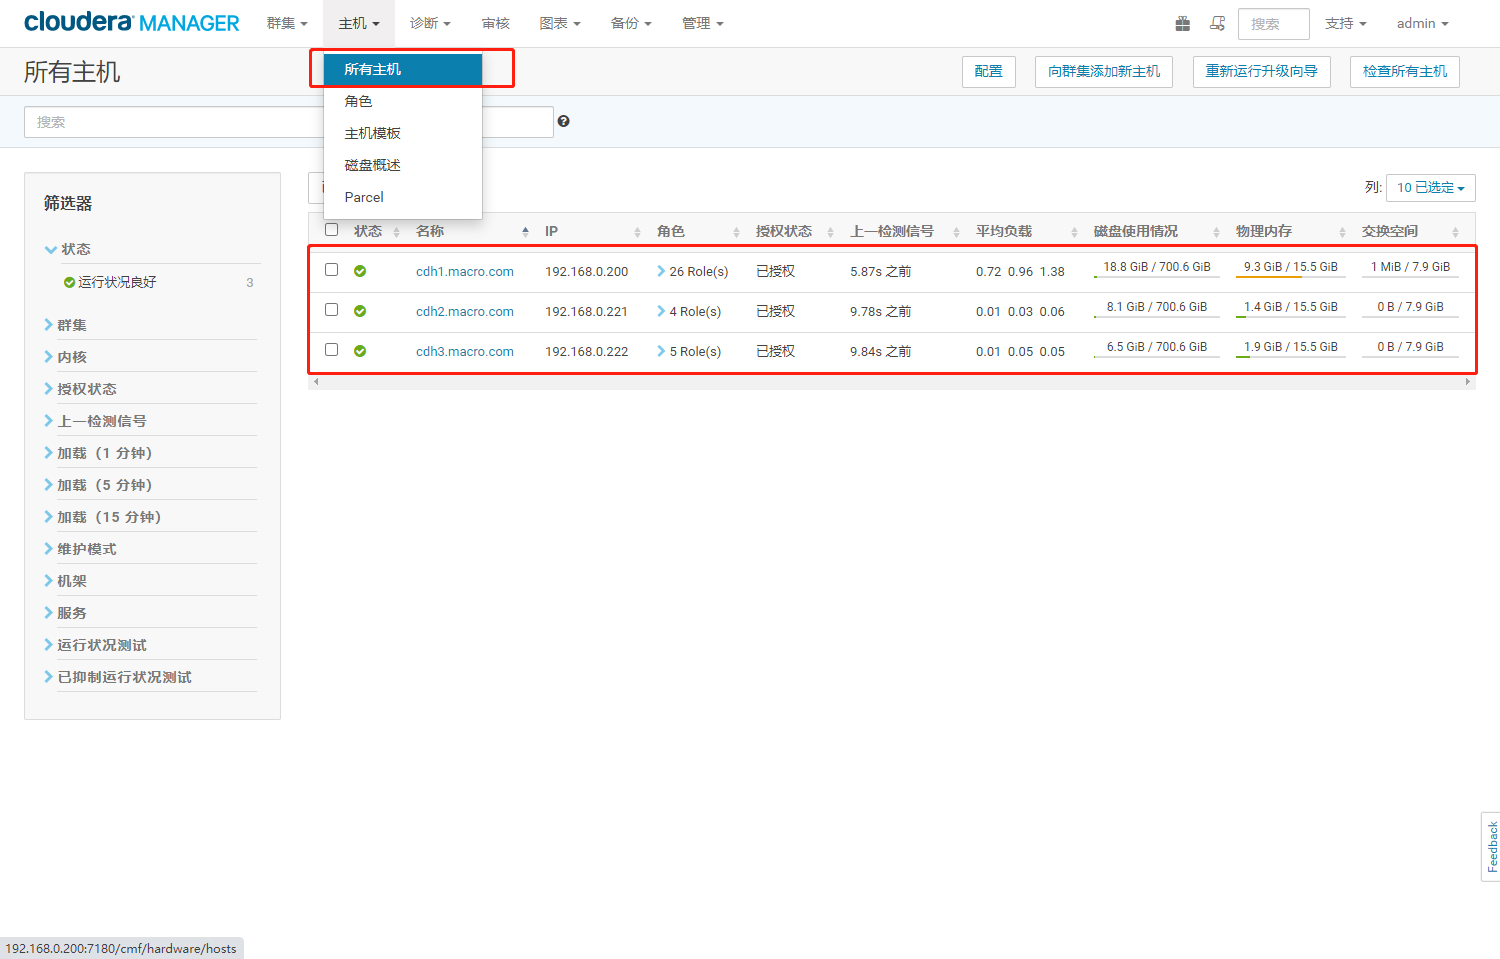Open the 支持 menu
The width and height of the screenshot is (1500, 959).
point(1345,23)
